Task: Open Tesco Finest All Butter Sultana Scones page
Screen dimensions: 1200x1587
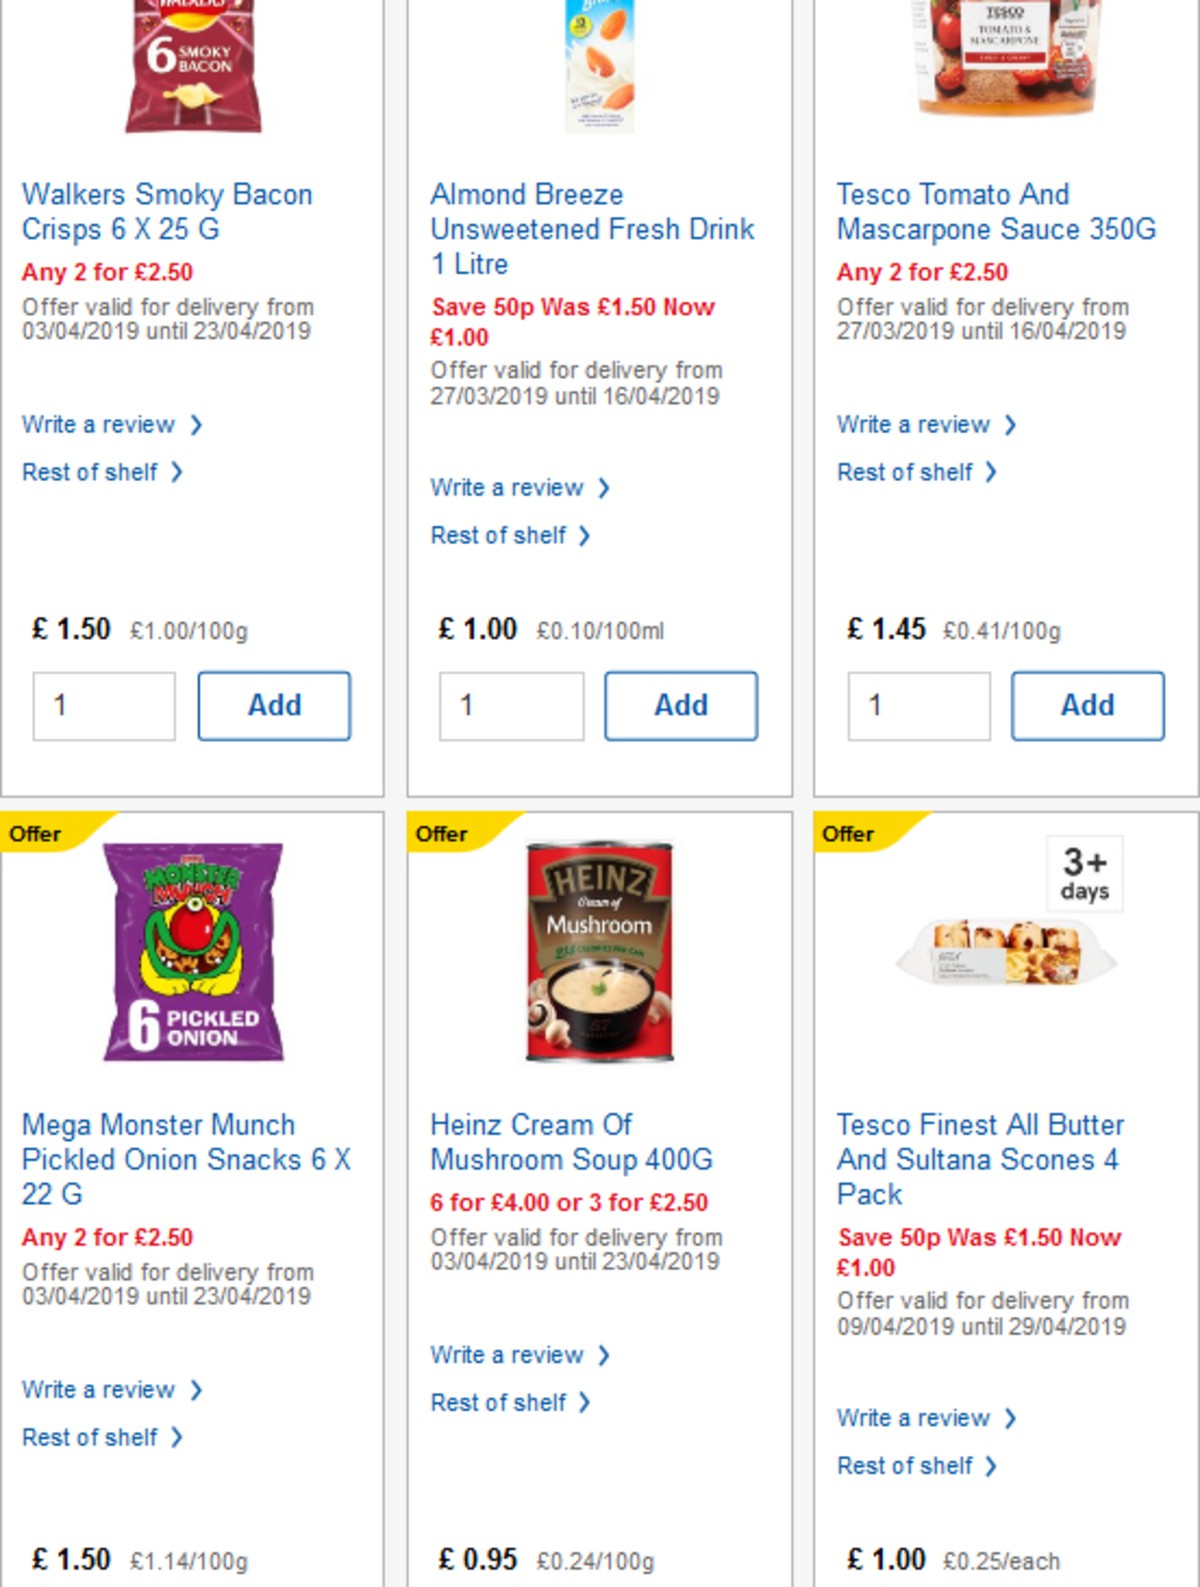Action: click(981, 1159)
